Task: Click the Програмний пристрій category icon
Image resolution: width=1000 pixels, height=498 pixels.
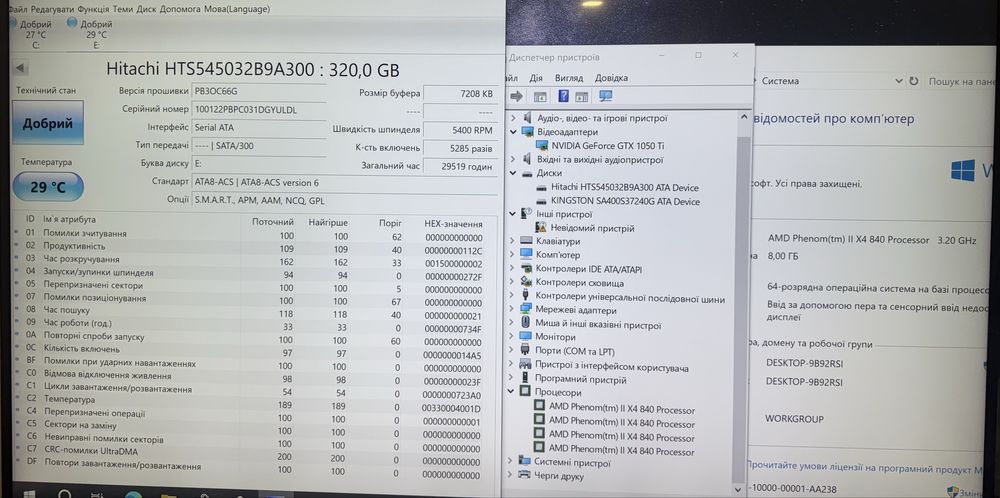Action: tap(526, 378)
